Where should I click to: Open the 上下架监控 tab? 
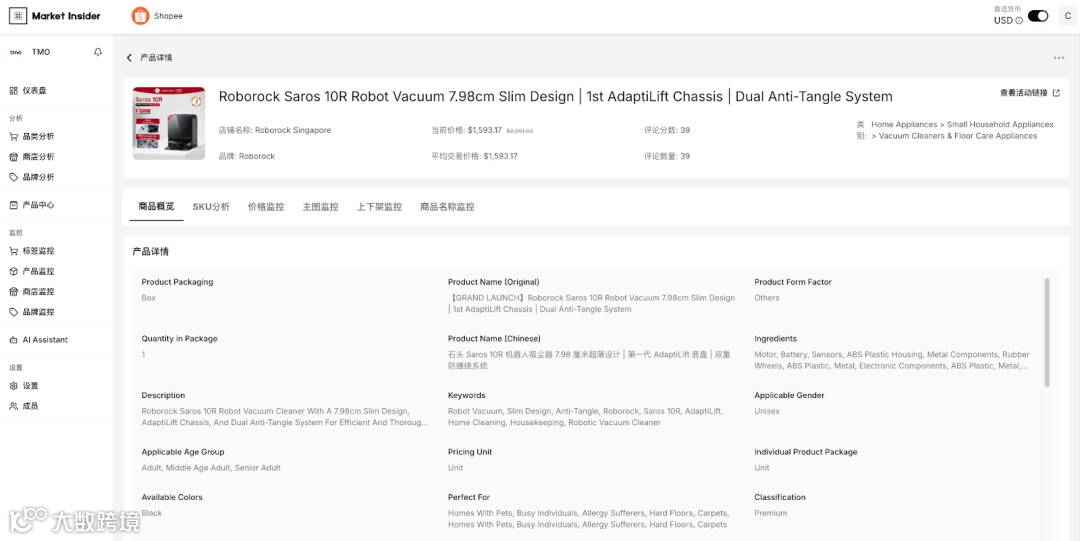click(x=379, y=207)
